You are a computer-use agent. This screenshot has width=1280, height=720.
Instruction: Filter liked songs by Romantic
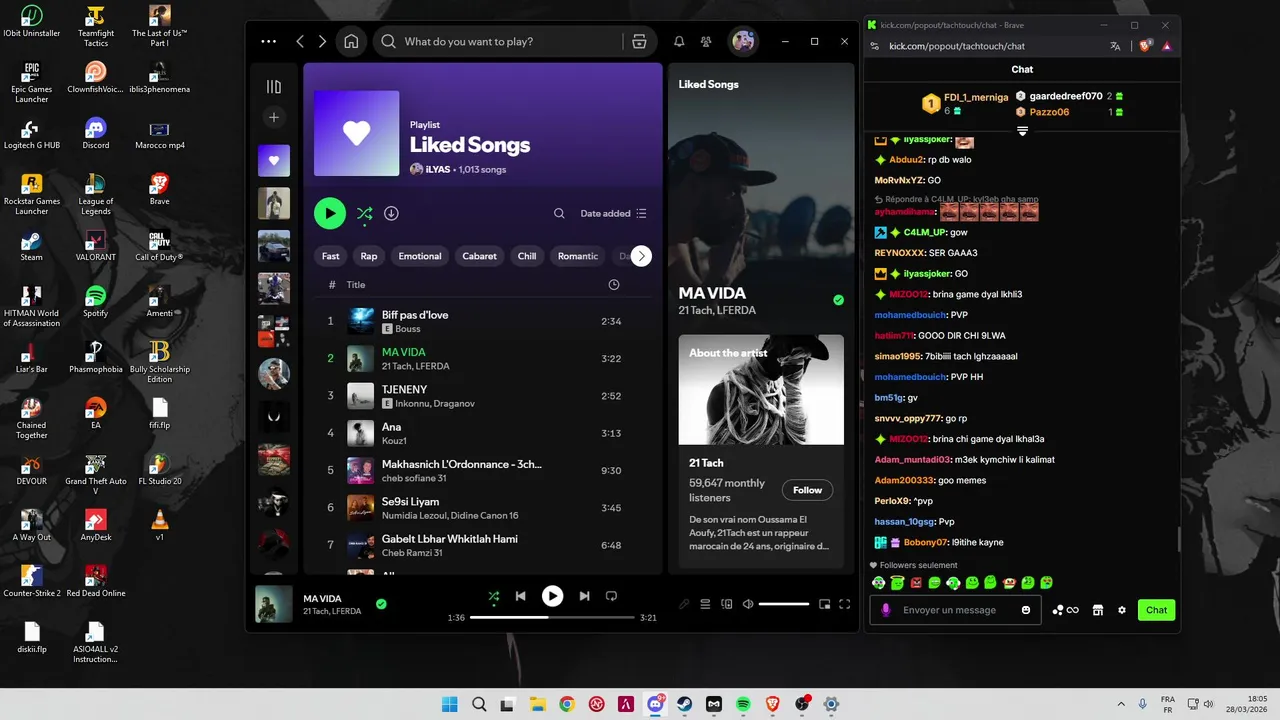pyautogui.click(x=578, y=256)
